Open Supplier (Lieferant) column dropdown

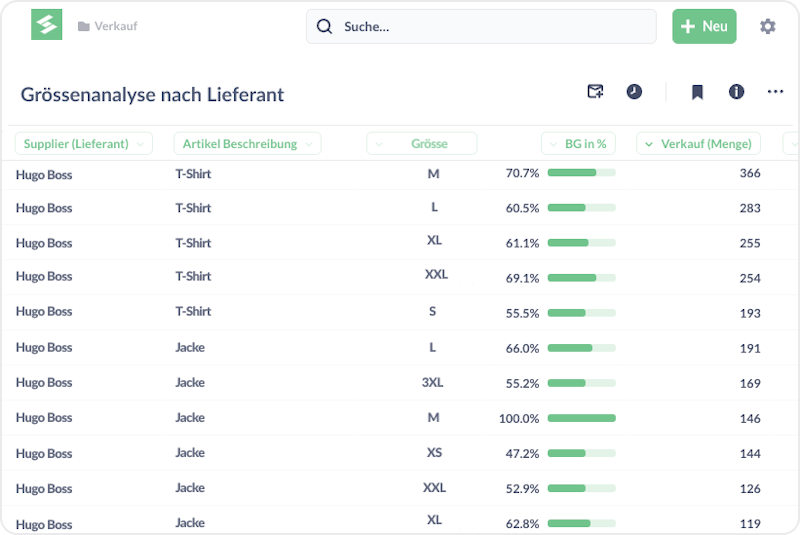point(84,144)
